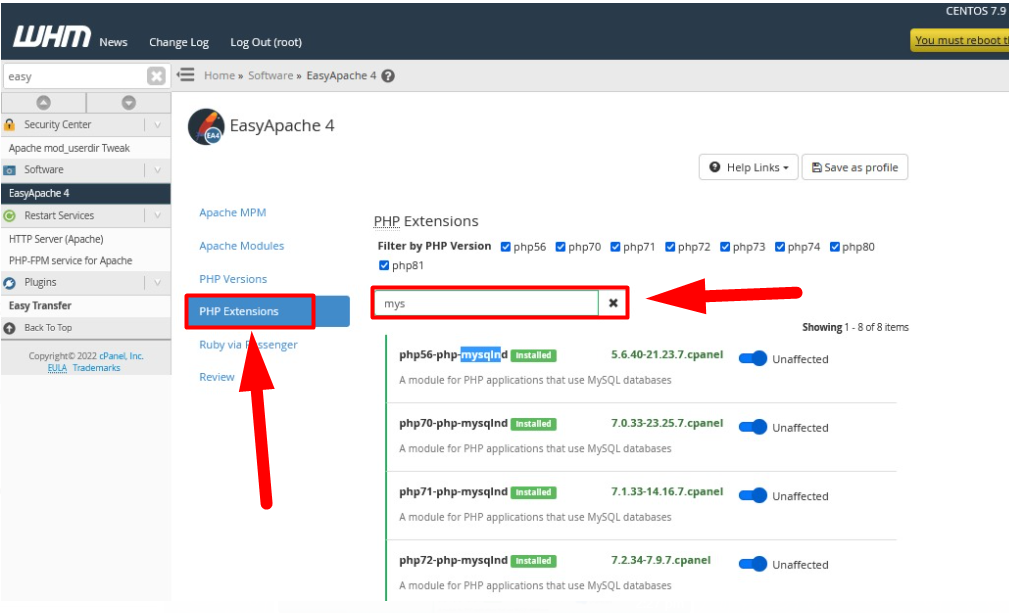Screen dimensions: 1009x613
Task: Collapse the Software section chevron
Action: (158, 170)
